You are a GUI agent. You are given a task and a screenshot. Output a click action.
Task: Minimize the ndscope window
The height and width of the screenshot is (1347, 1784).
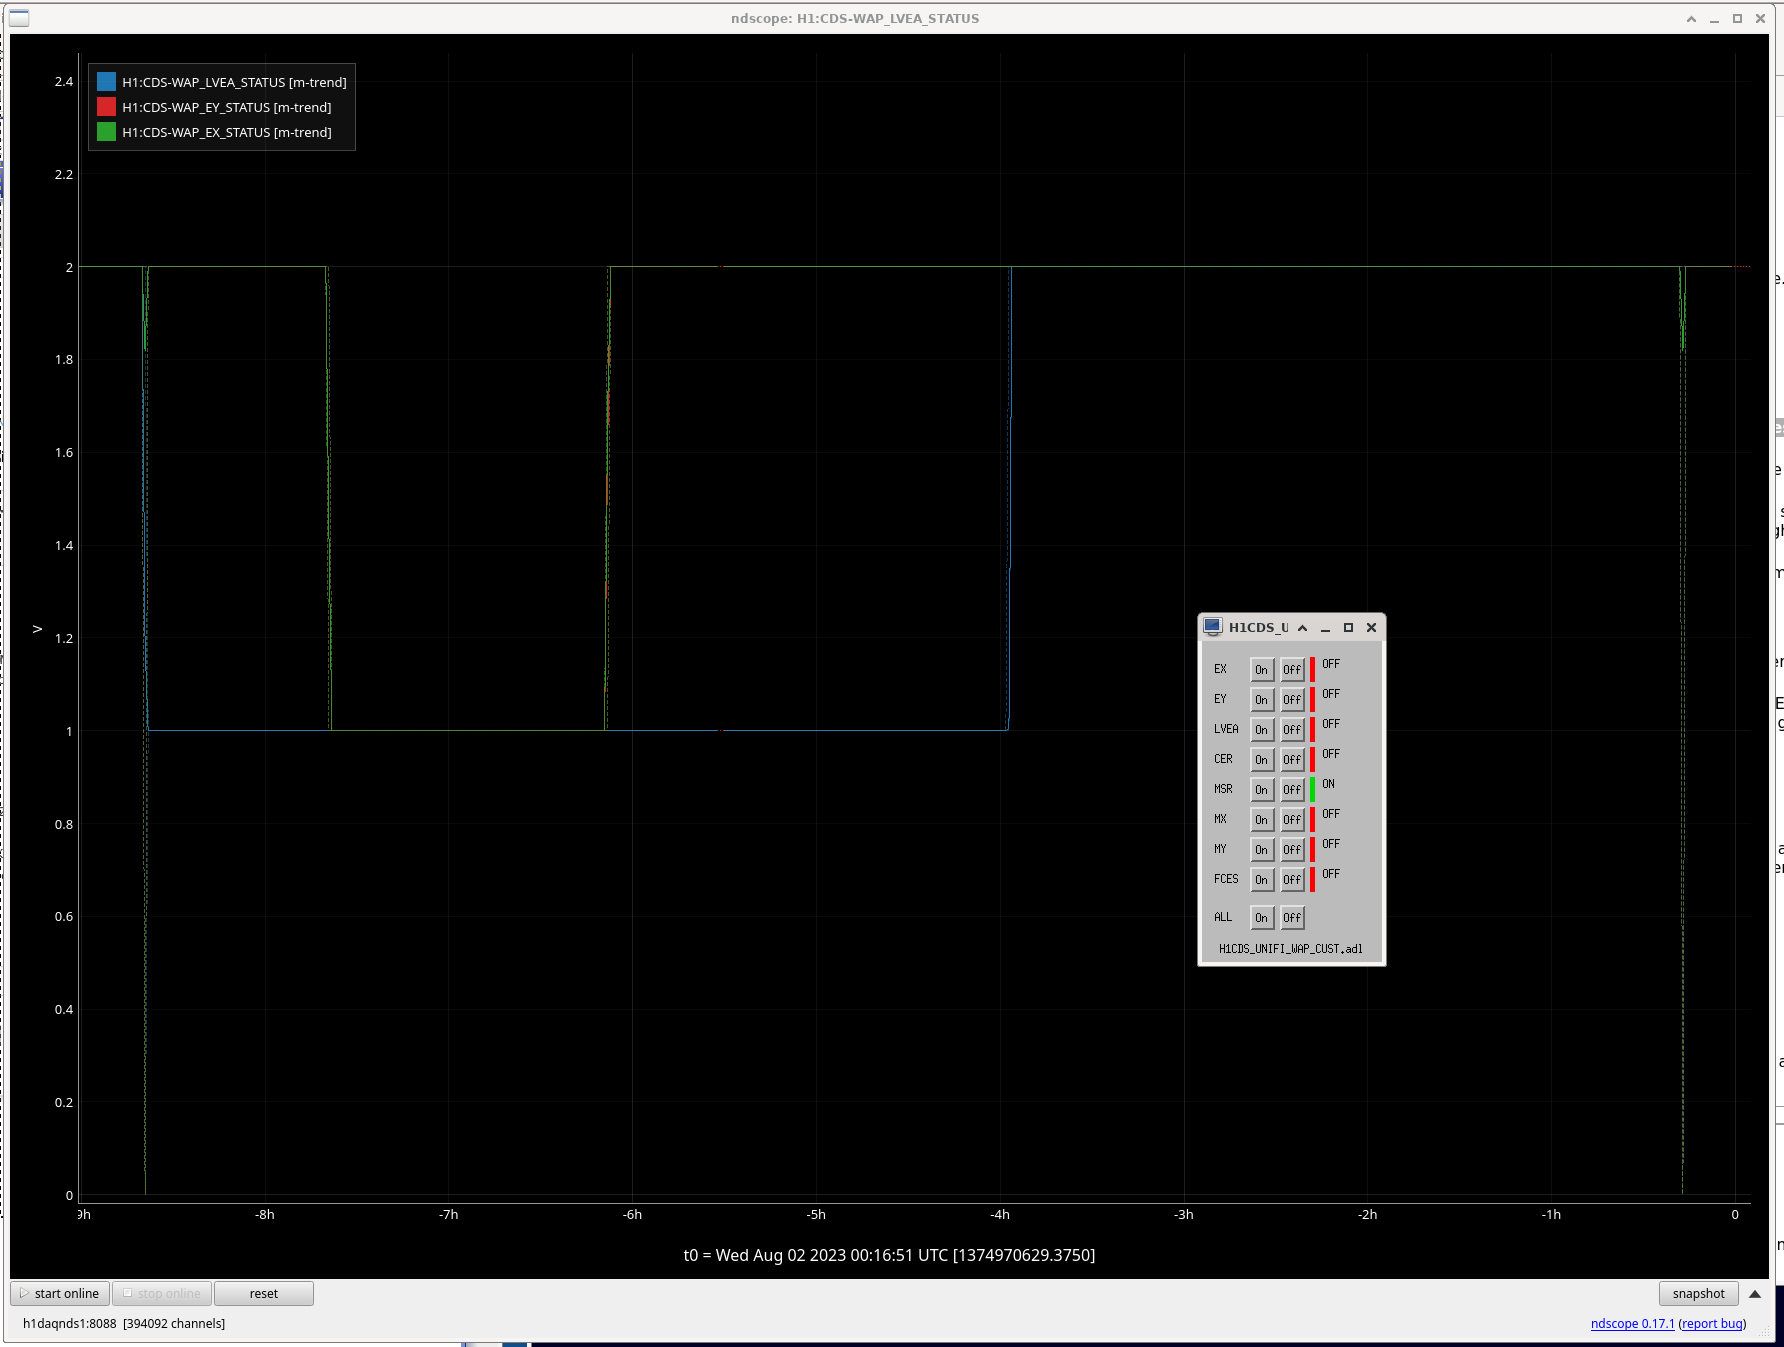click(x=1714, y=19)
